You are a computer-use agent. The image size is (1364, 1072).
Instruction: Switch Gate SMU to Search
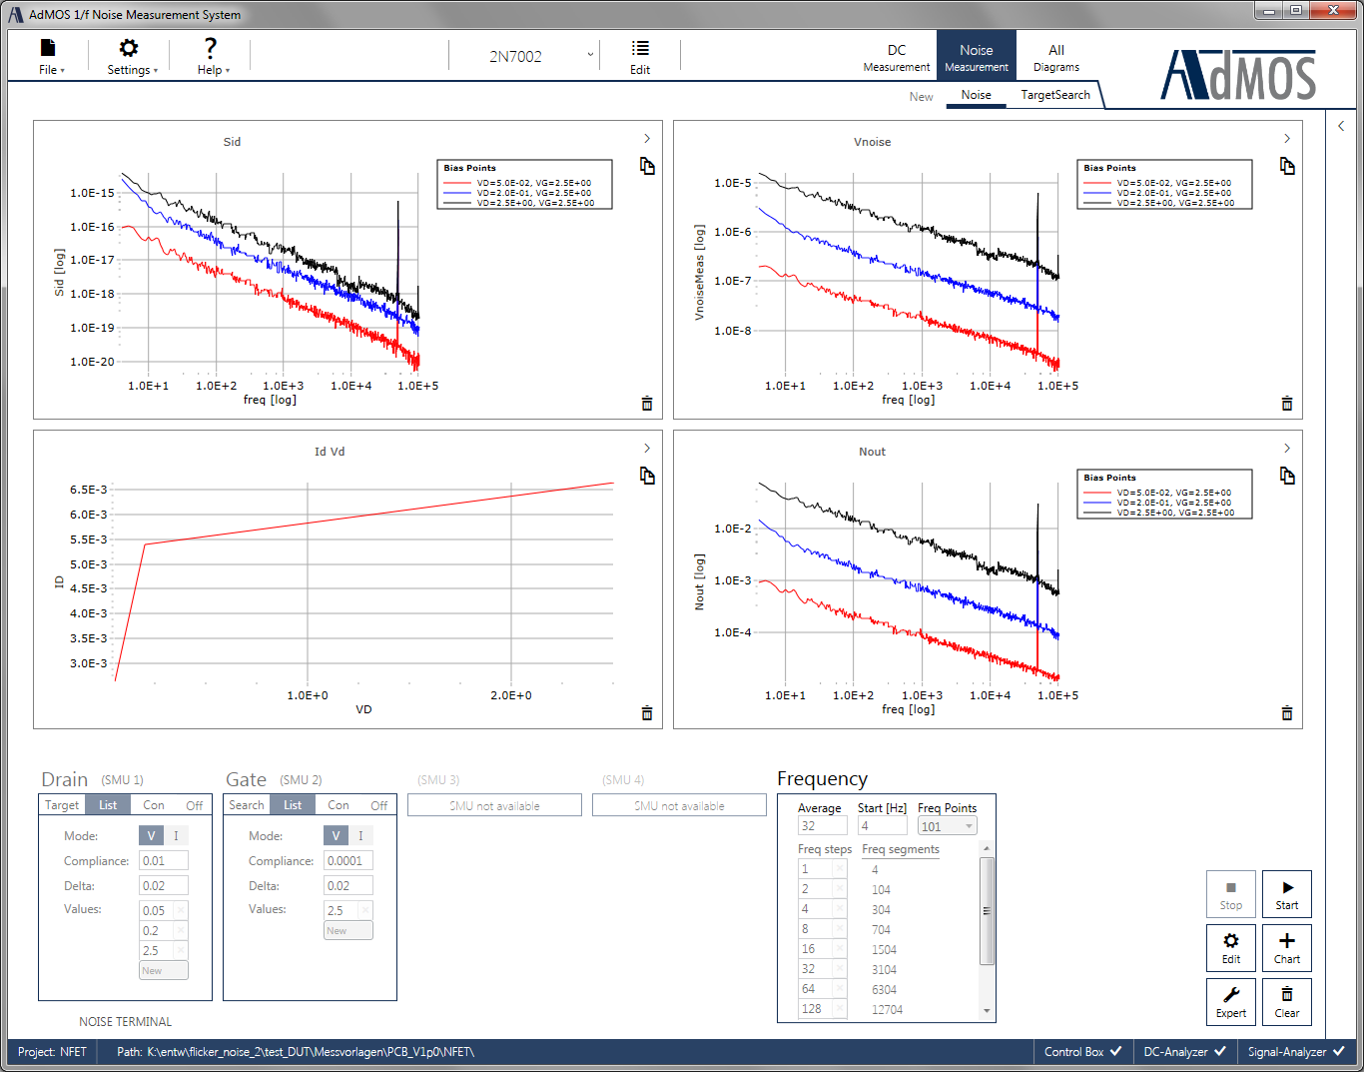(247, 805)
